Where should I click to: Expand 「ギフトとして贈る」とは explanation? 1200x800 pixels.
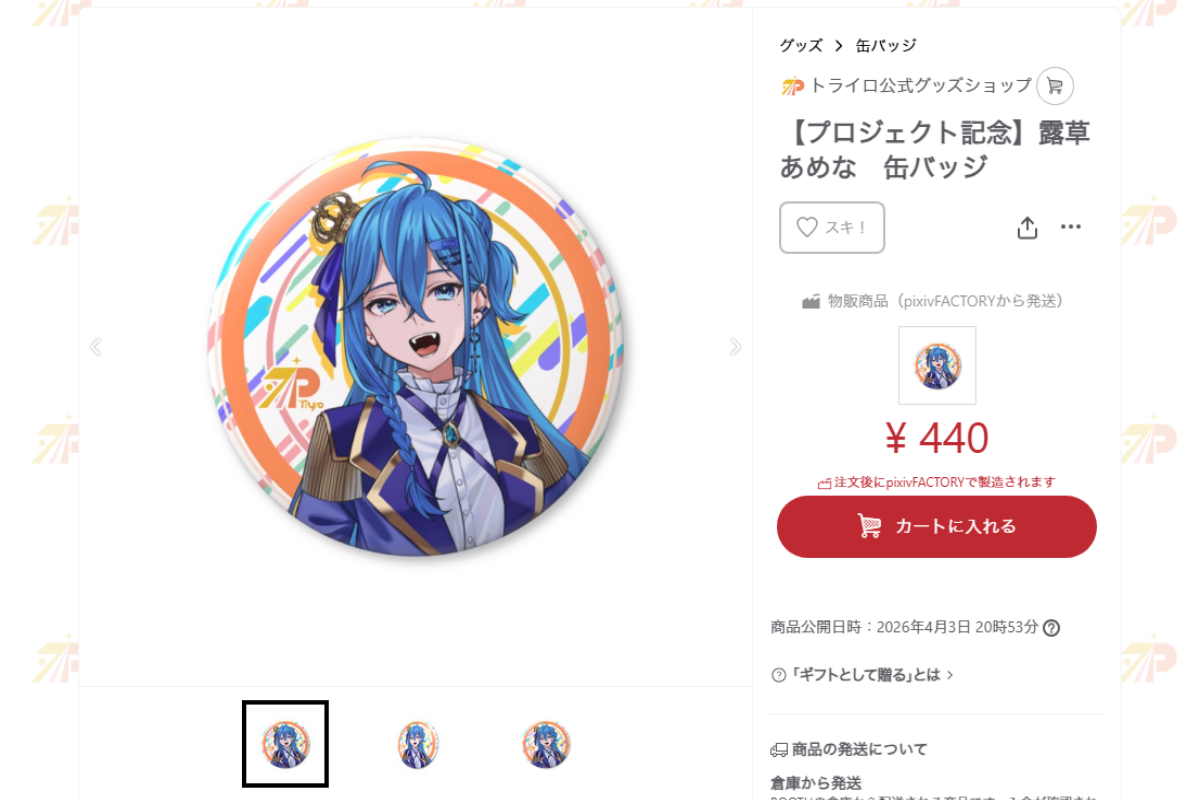(863, 675)
